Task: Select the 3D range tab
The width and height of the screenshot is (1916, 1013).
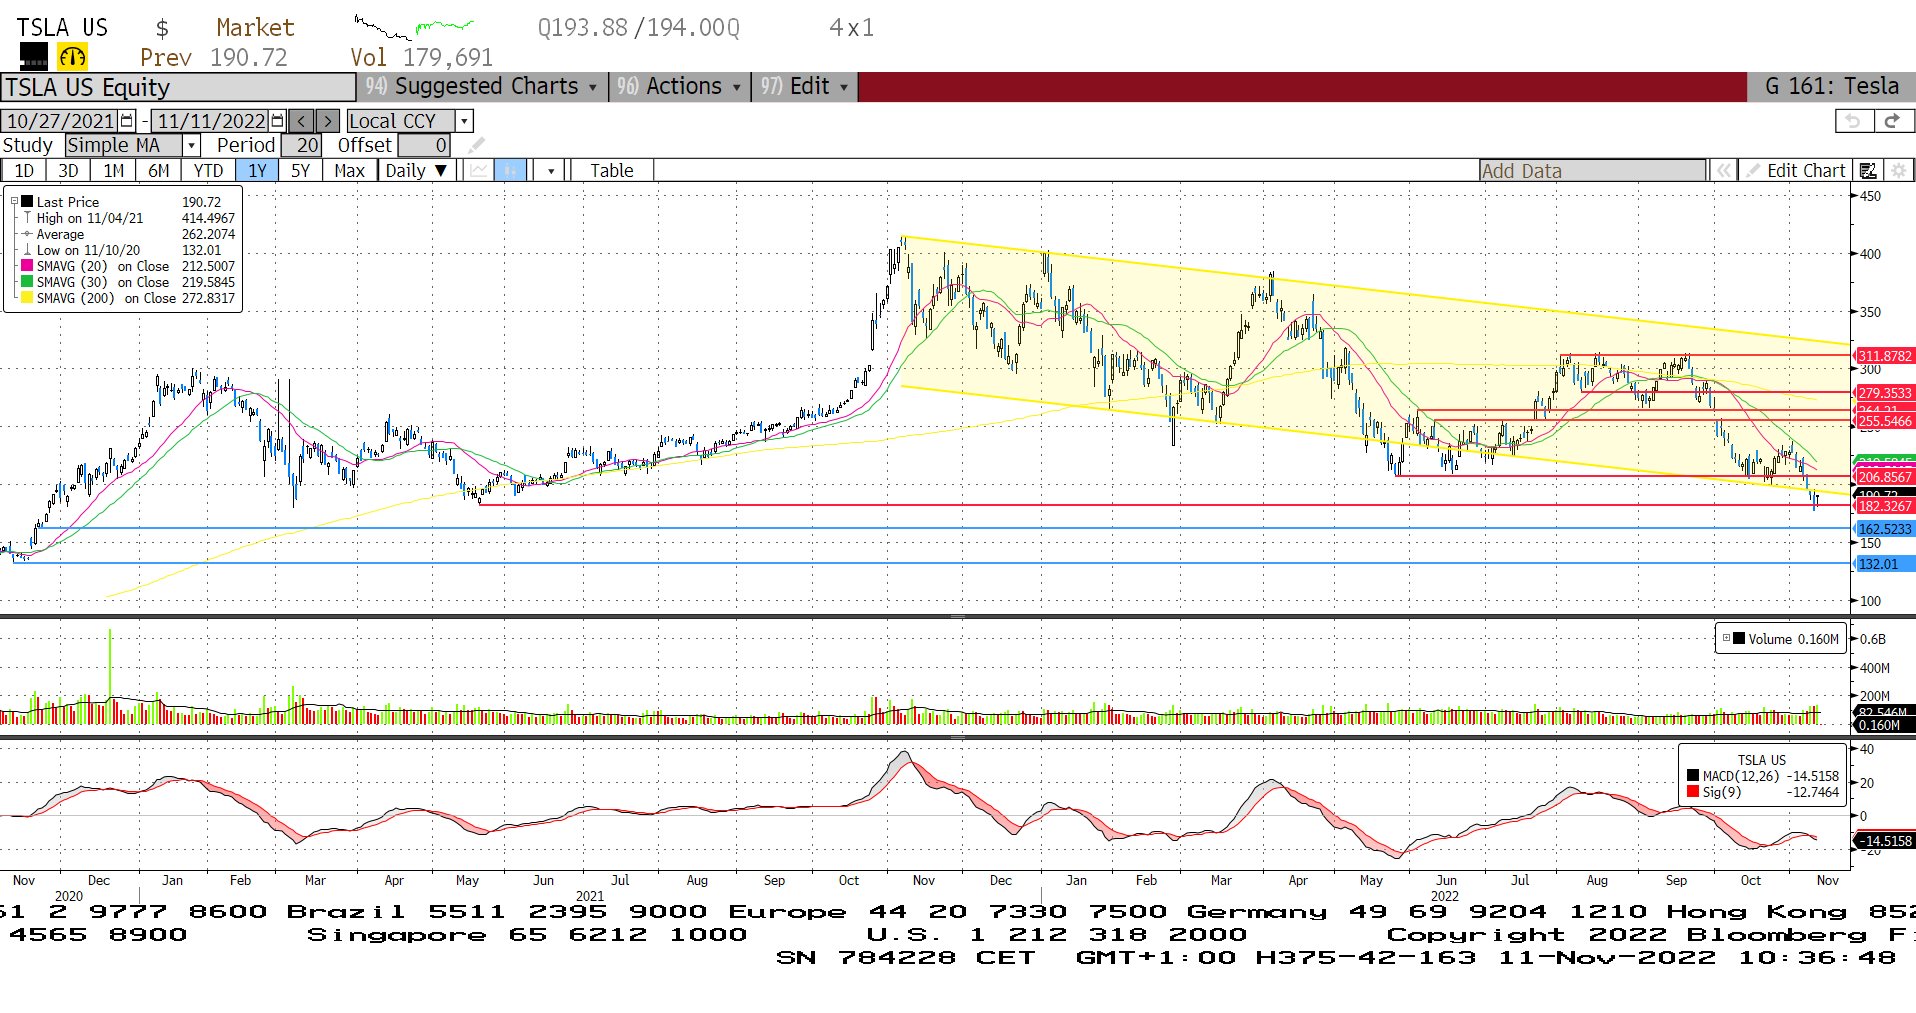Action: click(x=68, y=171)
